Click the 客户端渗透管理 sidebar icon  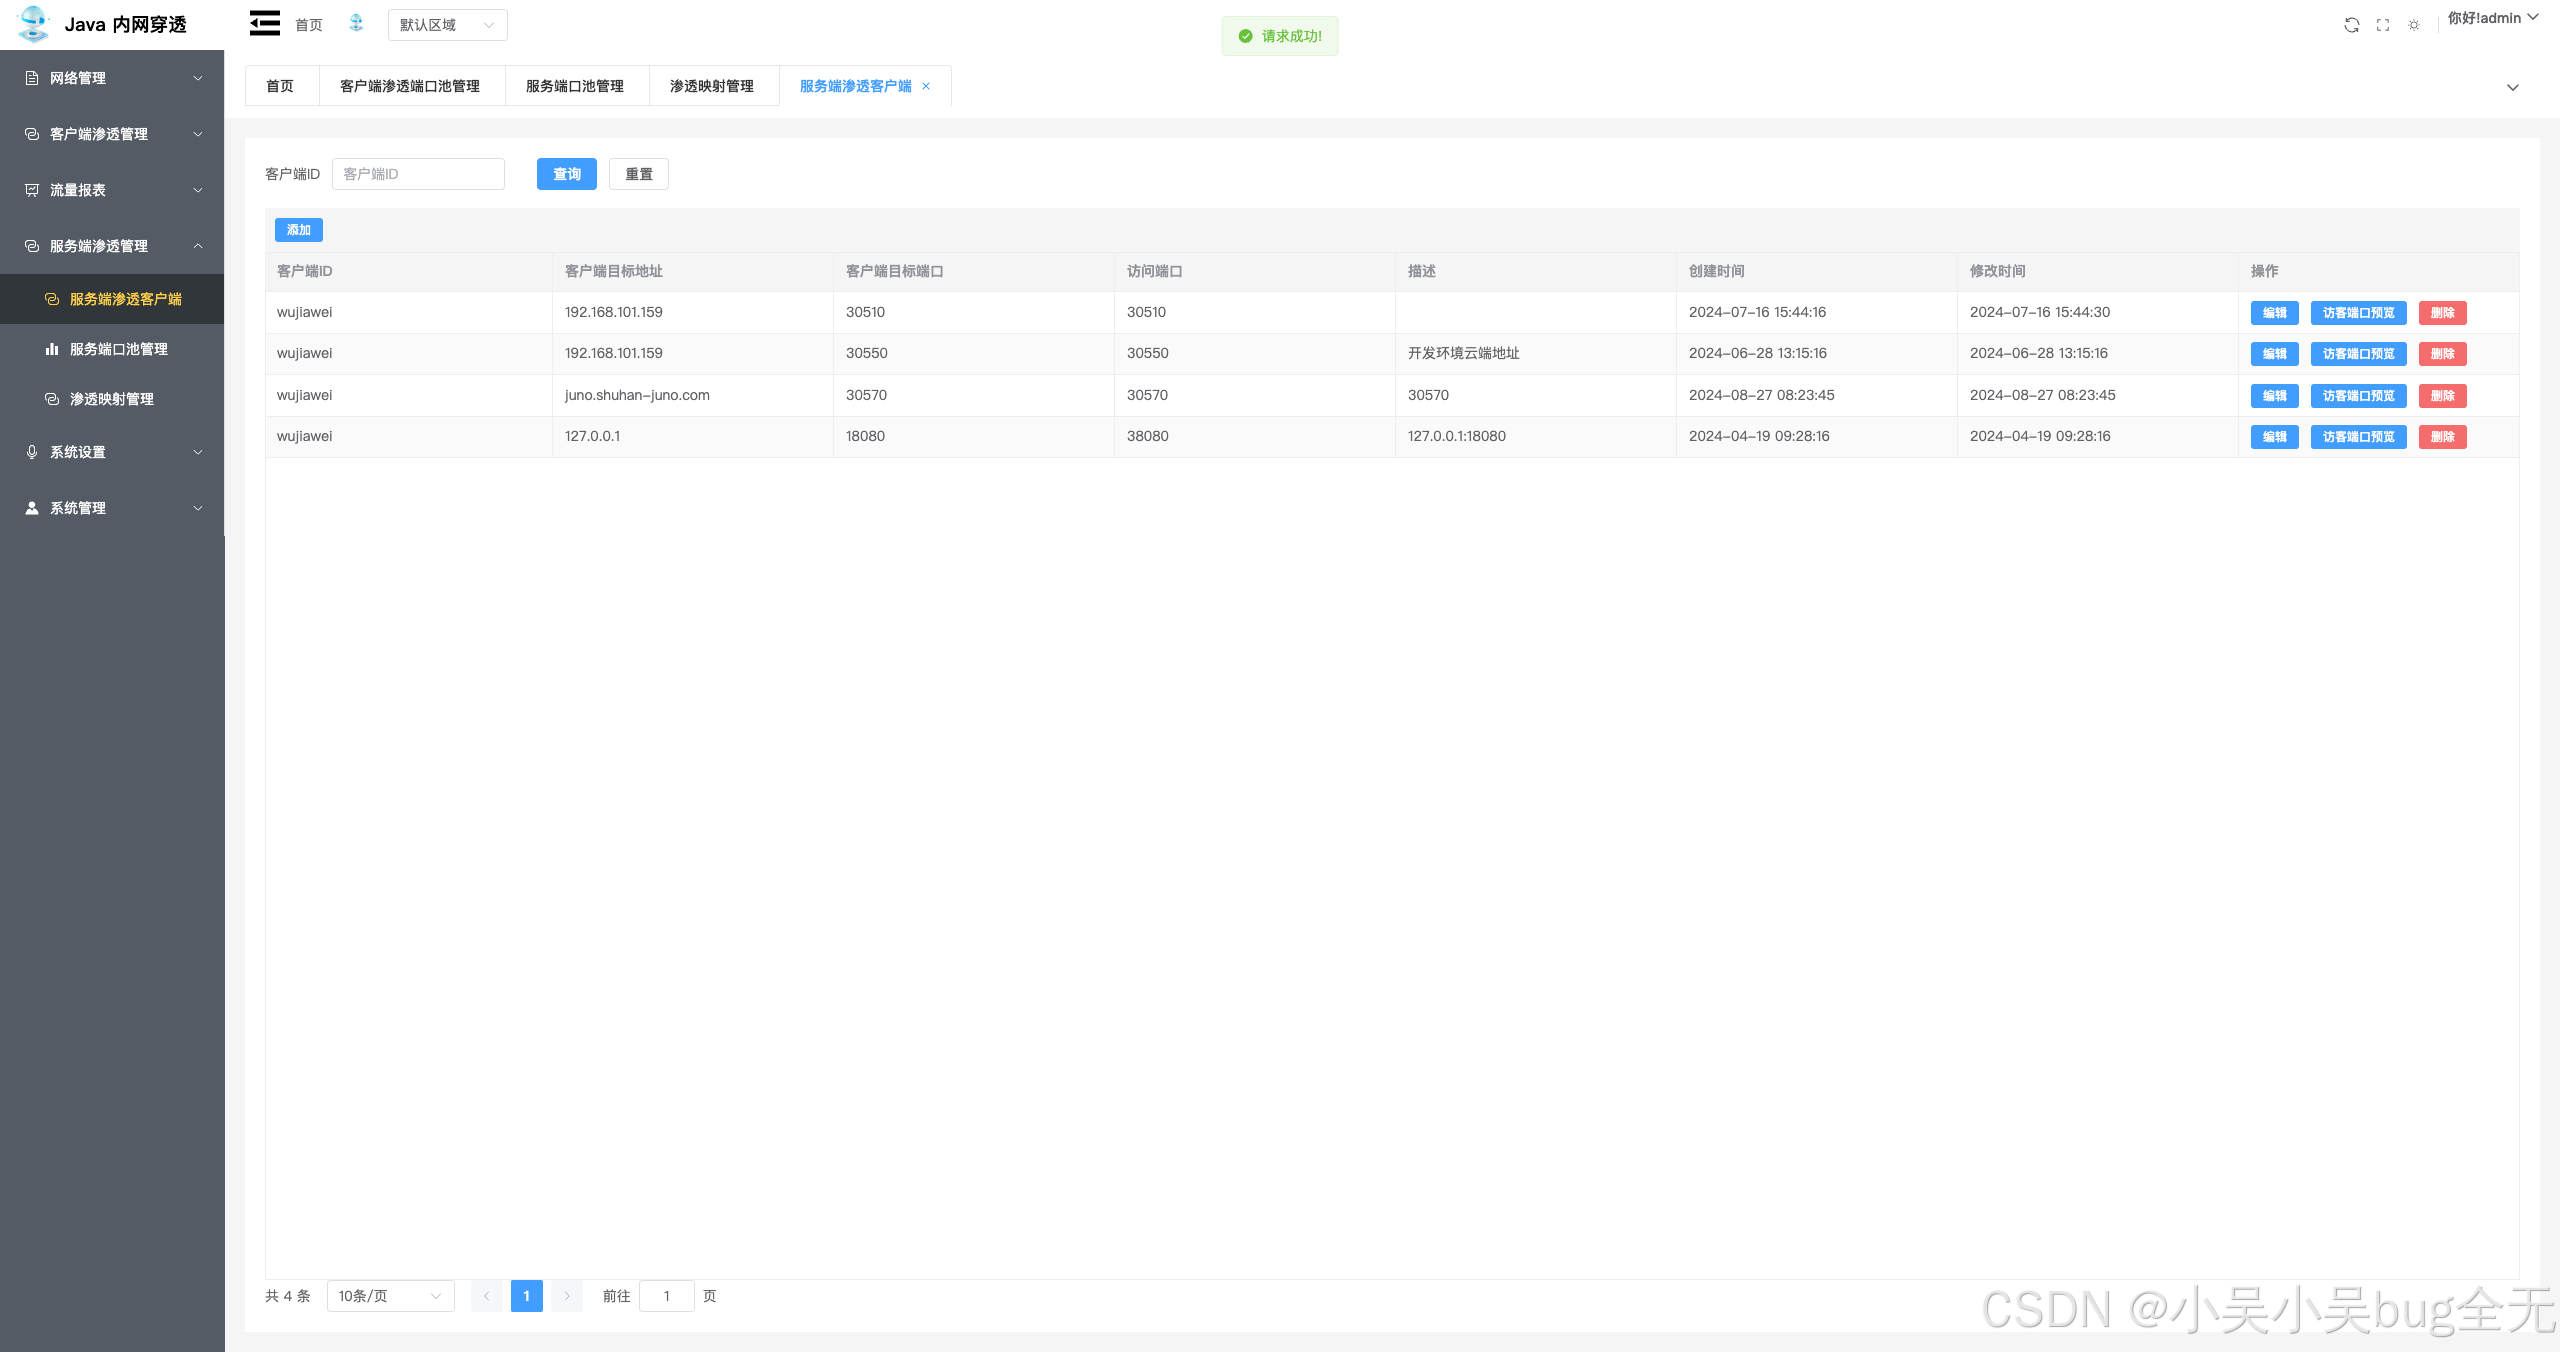pyautogui.click(x=32, y=134)
